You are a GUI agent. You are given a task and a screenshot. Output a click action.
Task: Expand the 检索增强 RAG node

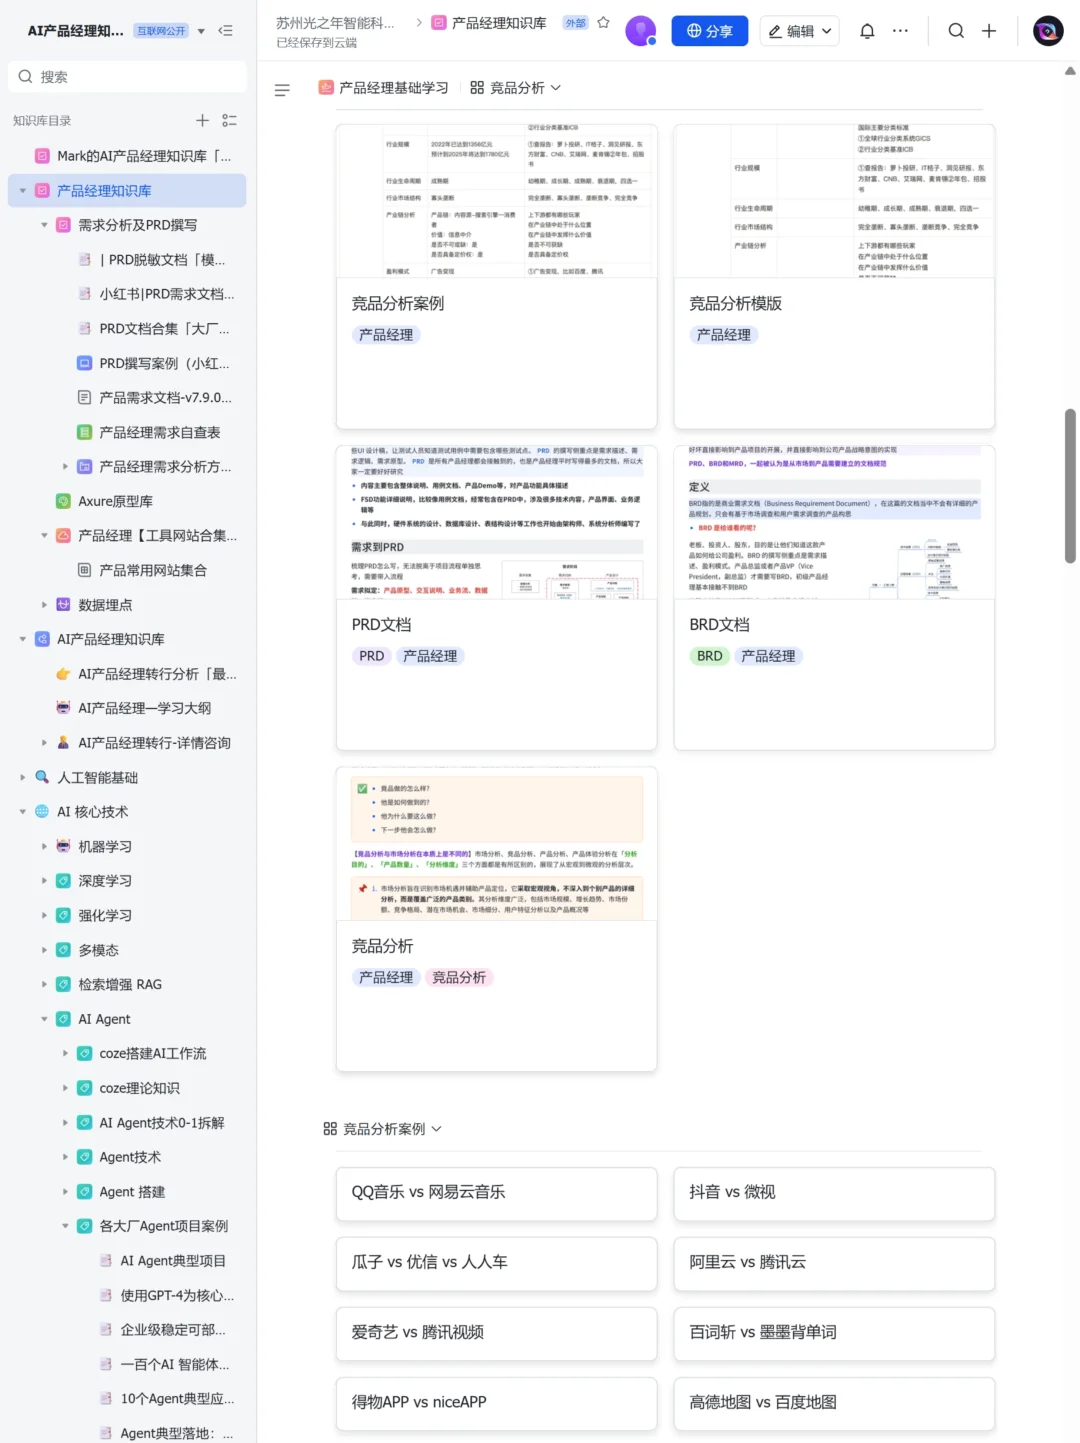click(x=44, y=984)
